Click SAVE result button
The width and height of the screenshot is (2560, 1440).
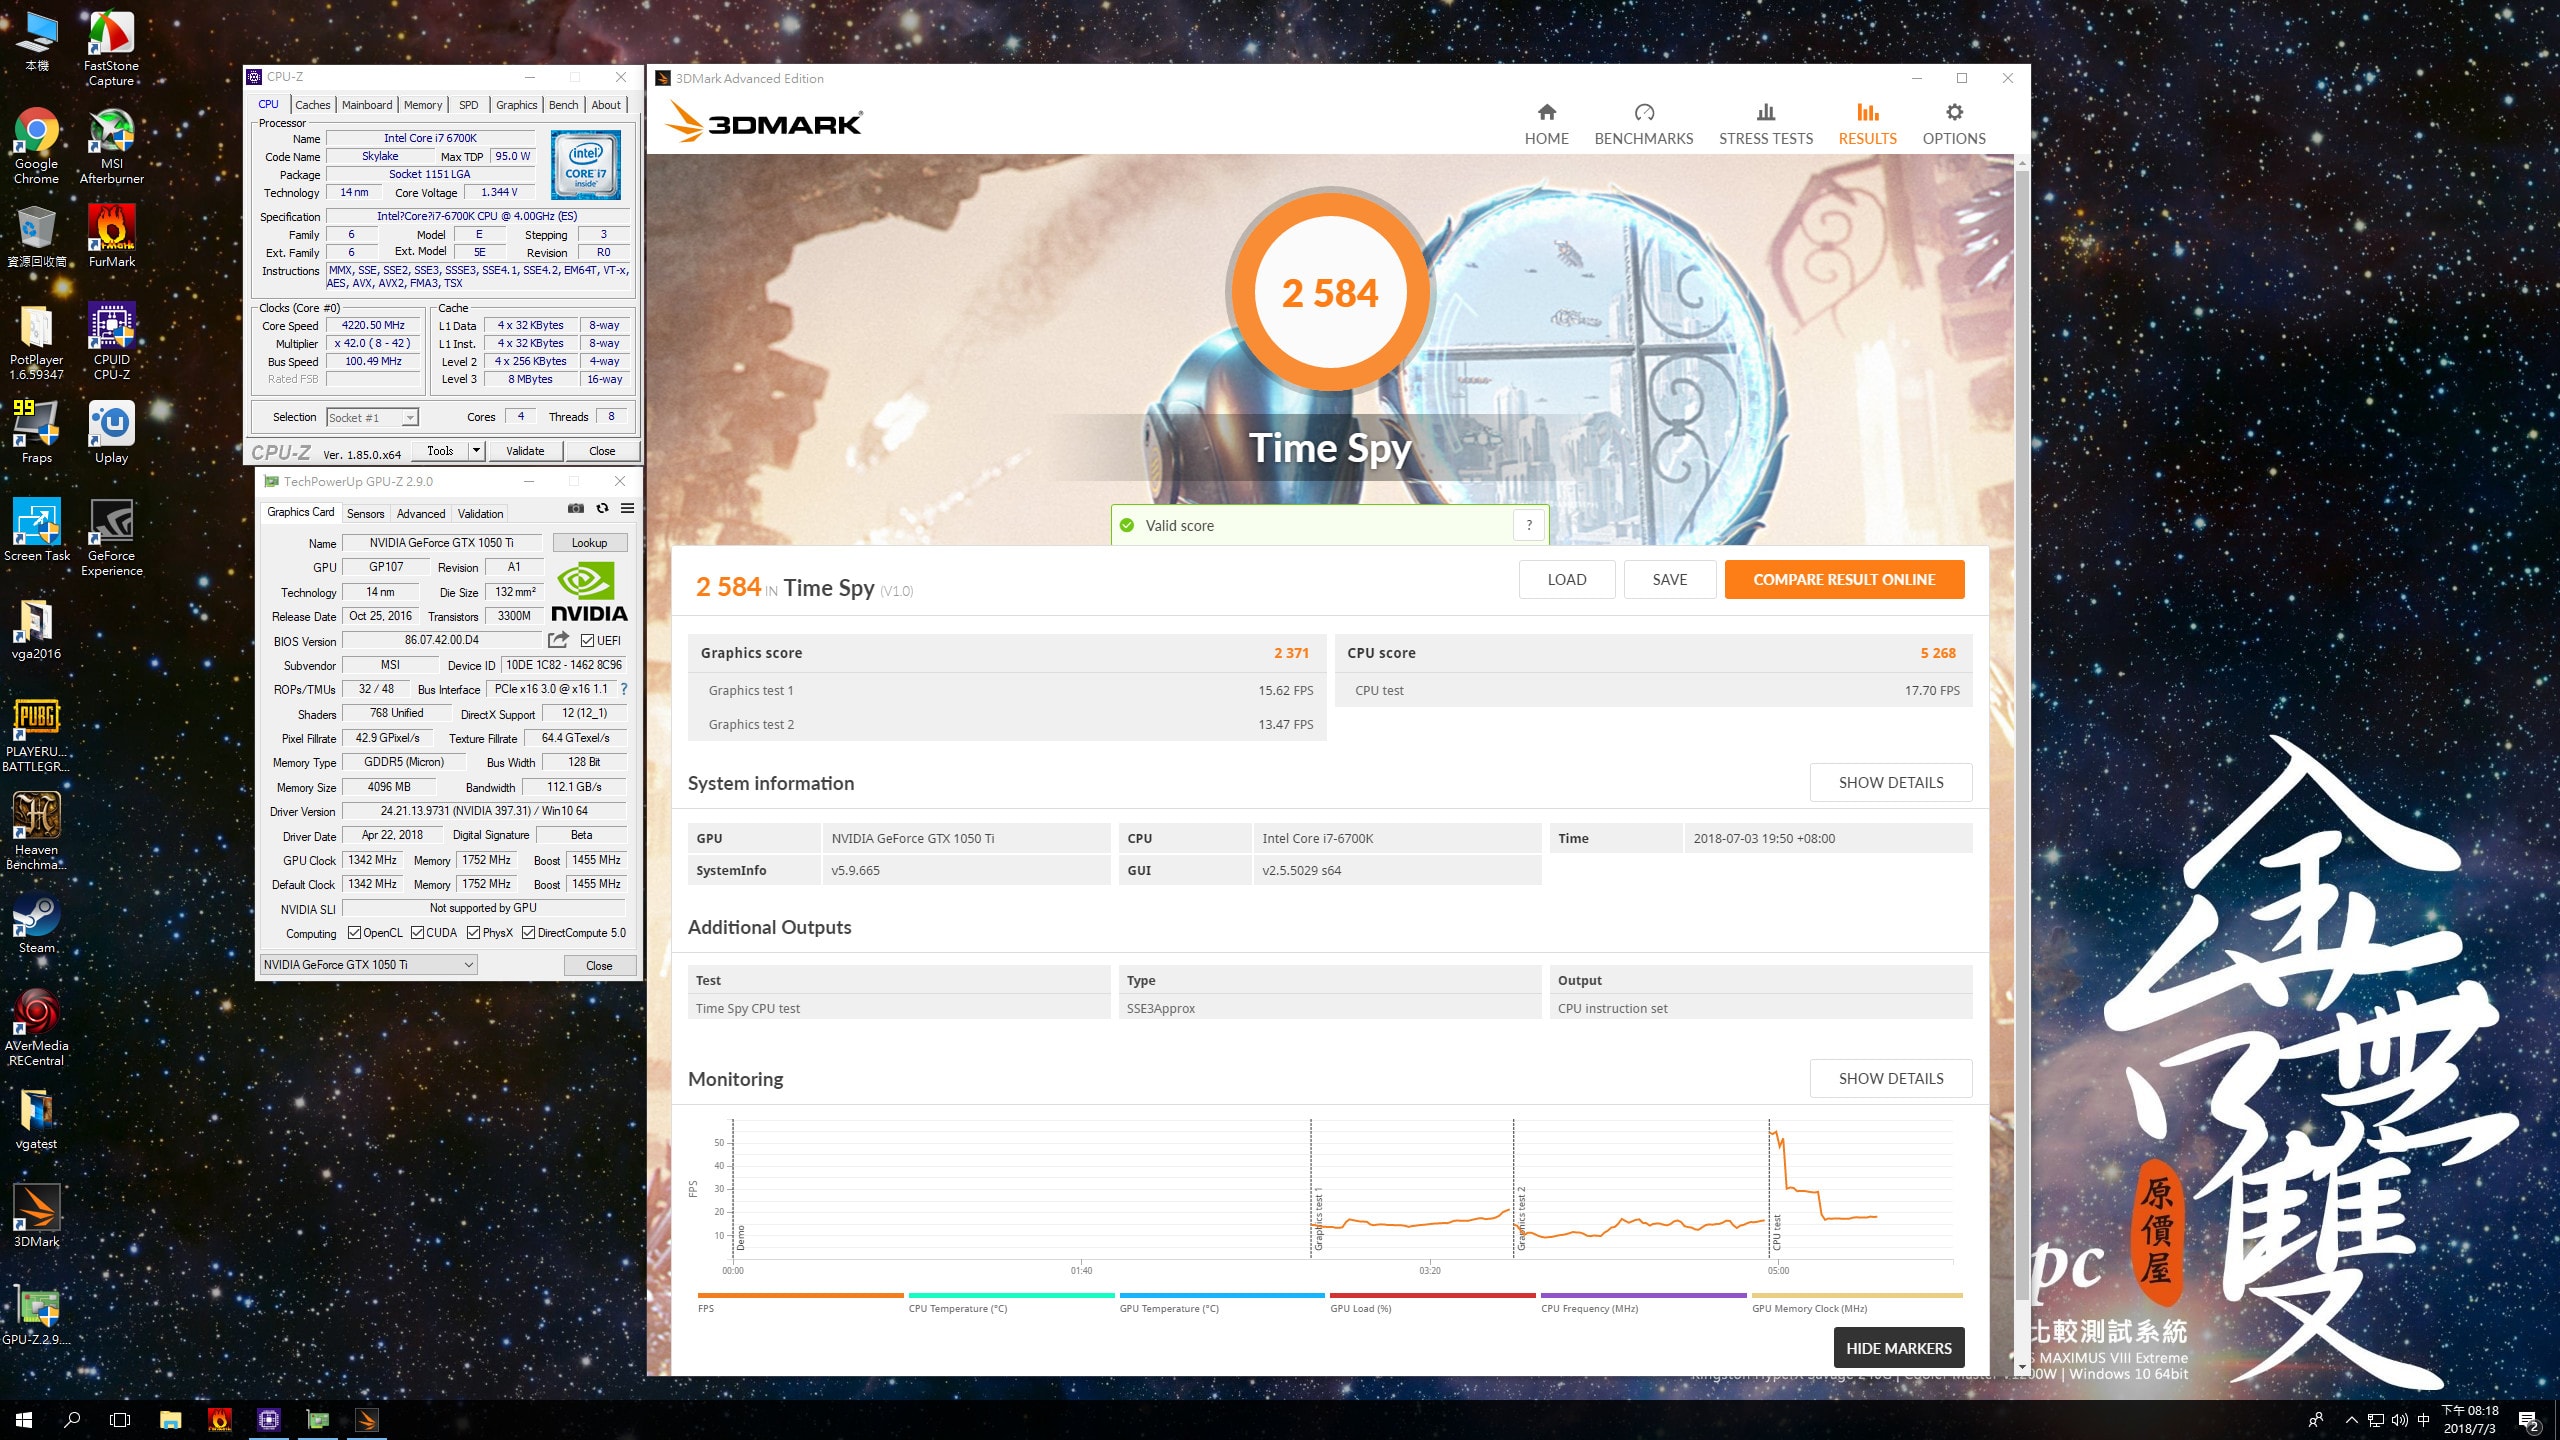click(1669, 579)
